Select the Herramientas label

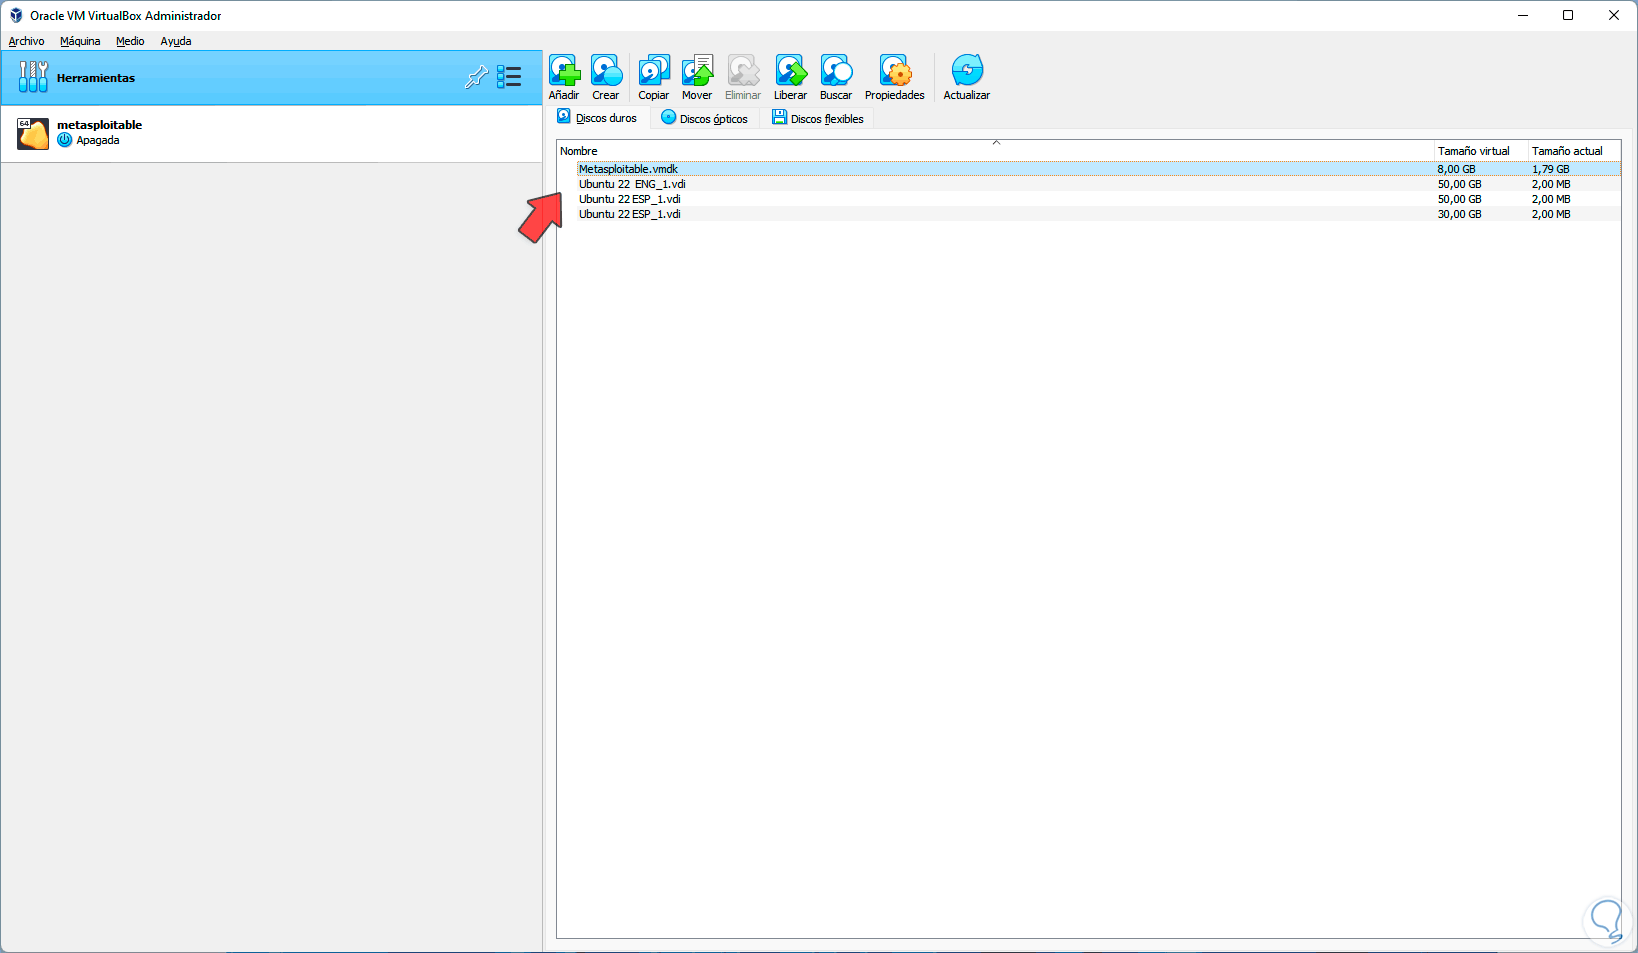point(96,78)
